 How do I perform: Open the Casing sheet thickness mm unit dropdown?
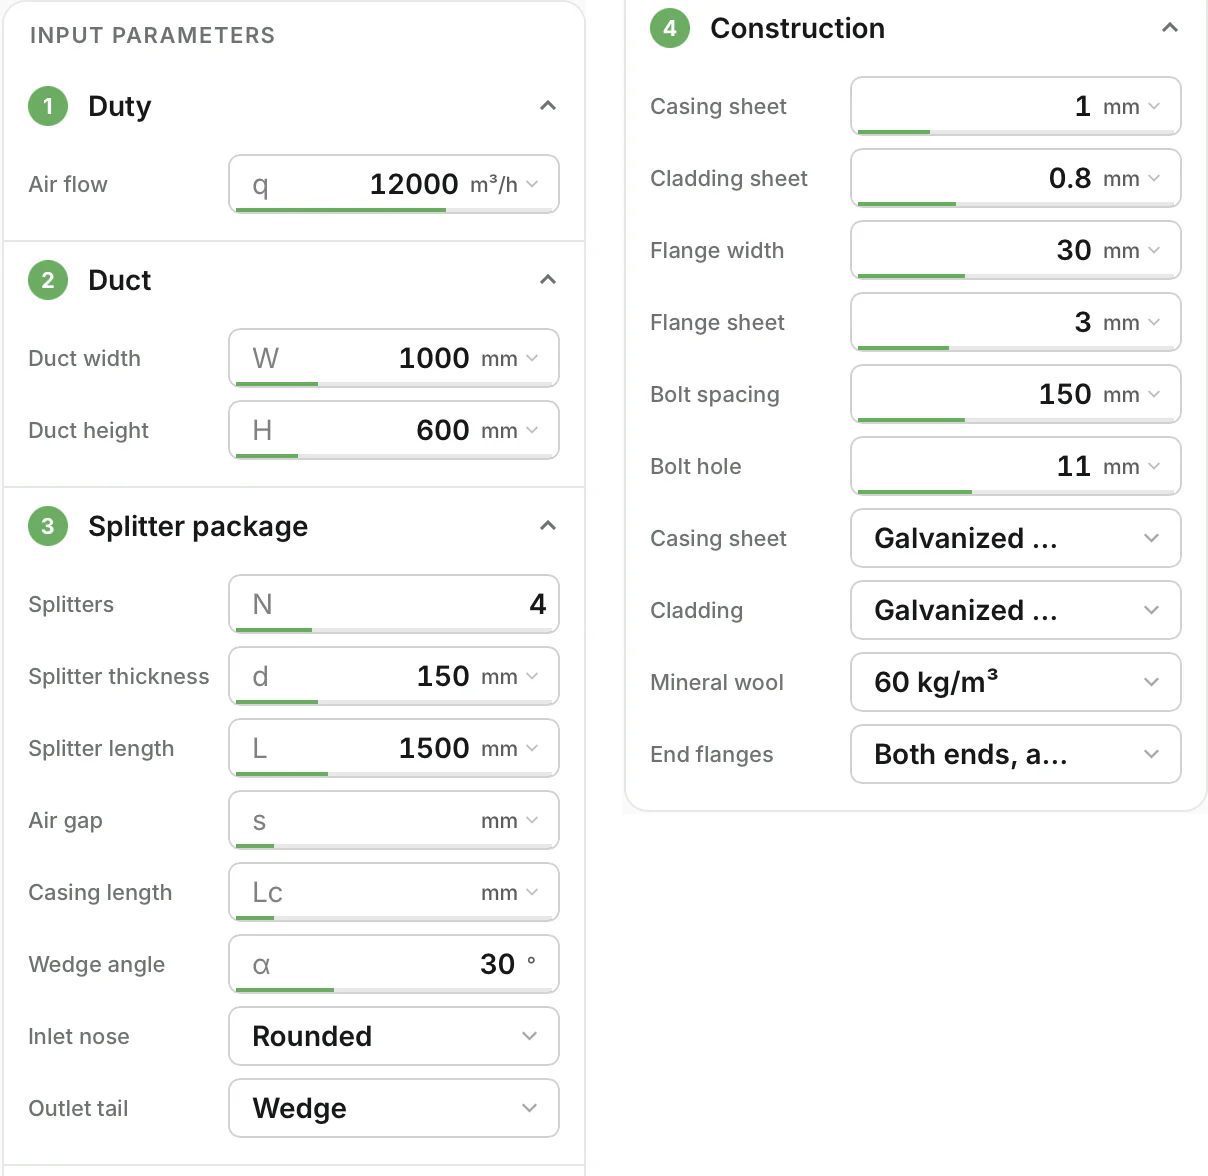tap(1132, 106)
